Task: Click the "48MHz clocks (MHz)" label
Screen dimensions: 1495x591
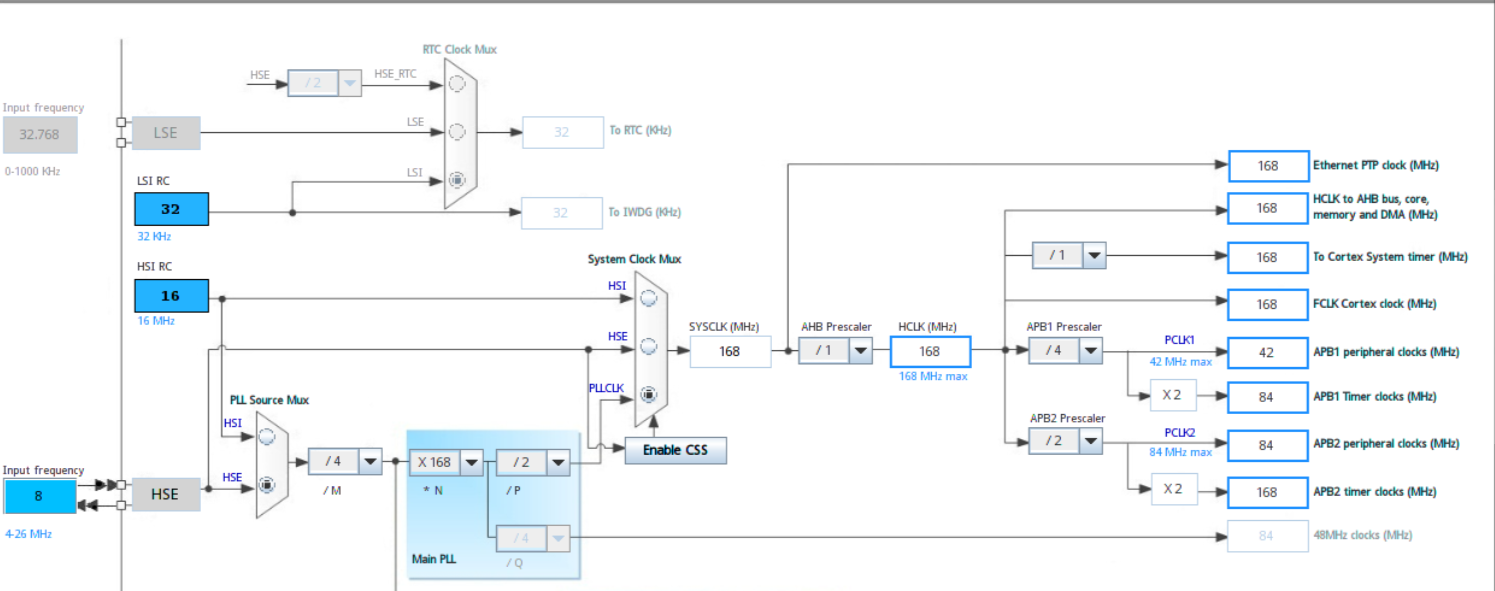Action: 1363,535
